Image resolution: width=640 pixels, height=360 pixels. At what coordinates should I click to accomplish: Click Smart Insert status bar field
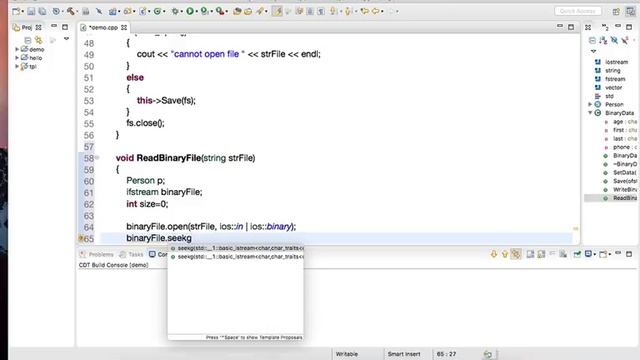(x=404, y=354)
